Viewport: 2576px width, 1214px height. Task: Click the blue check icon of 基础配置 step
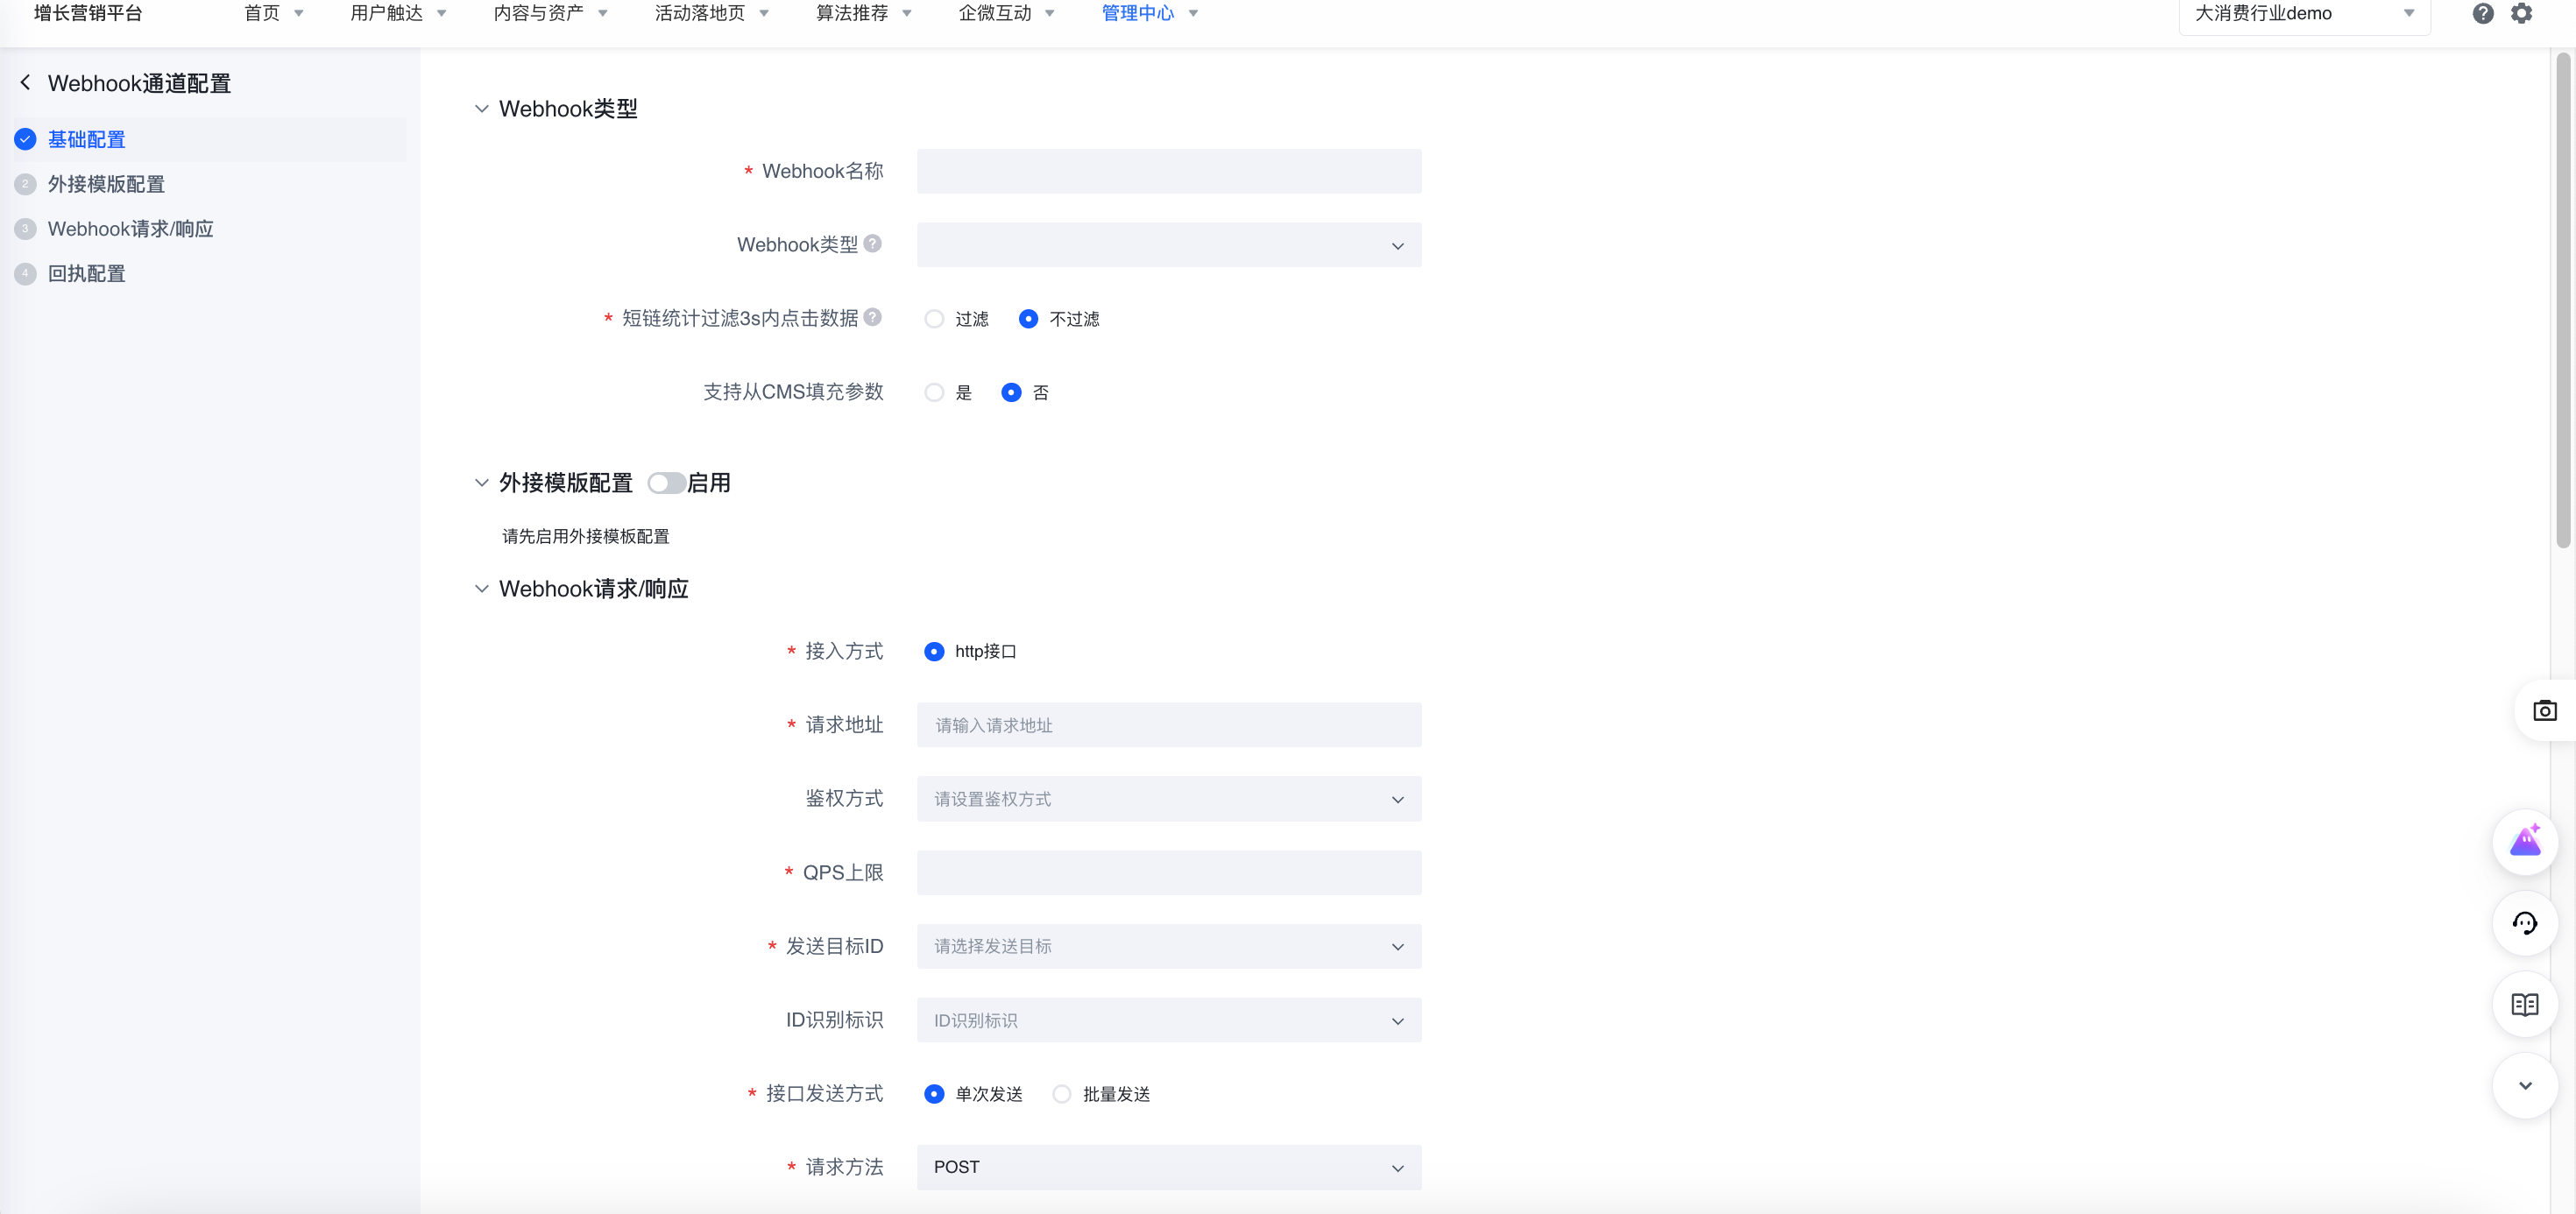coord(25,139)
